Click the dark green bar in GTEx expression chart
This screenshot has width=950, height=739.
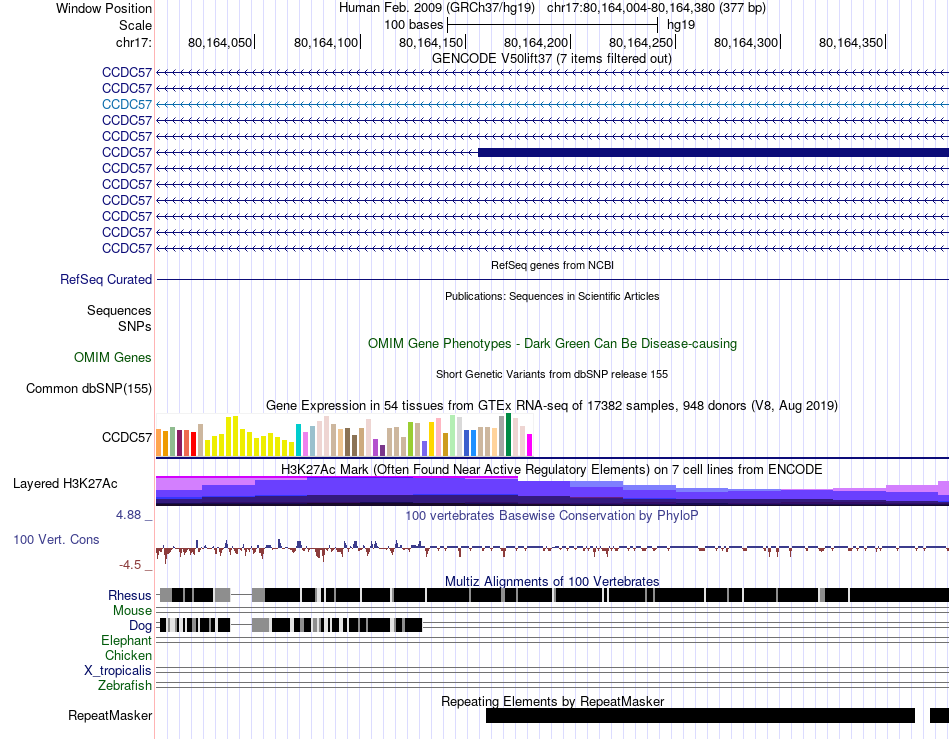coord(509,434)
